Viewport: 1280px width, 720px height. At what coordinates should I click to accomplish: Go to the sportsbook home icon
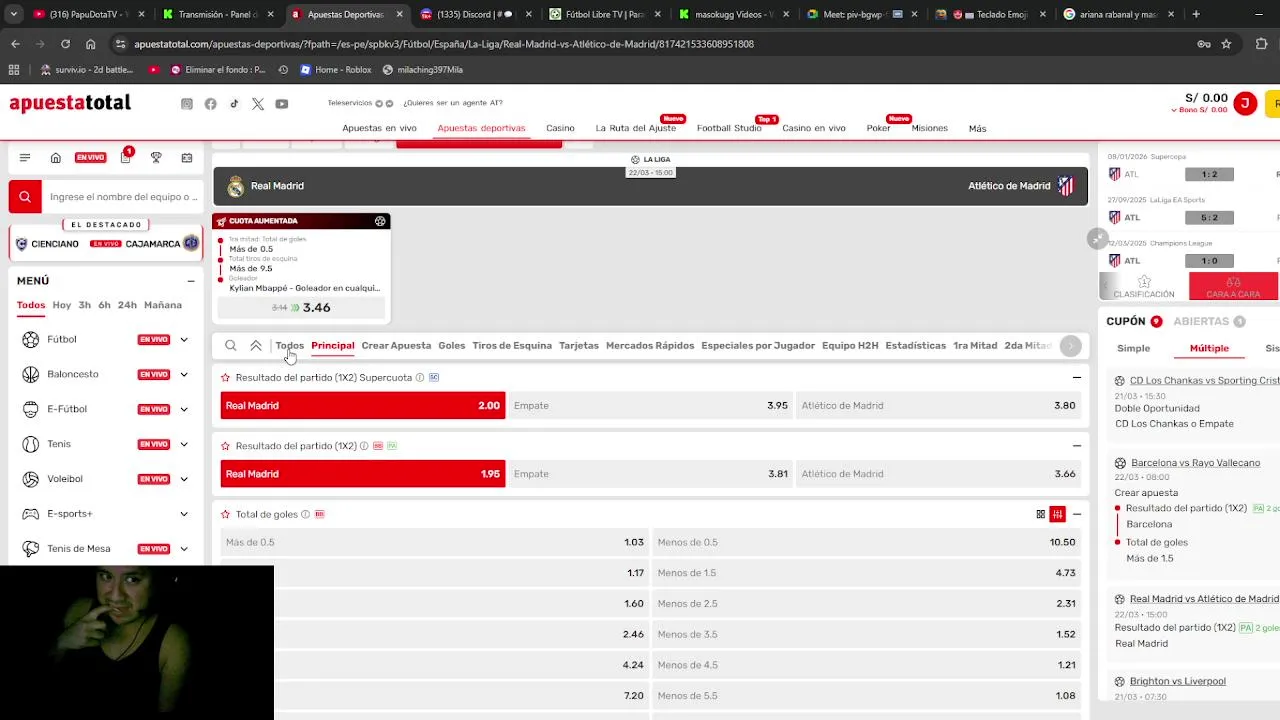coord(56,158)
